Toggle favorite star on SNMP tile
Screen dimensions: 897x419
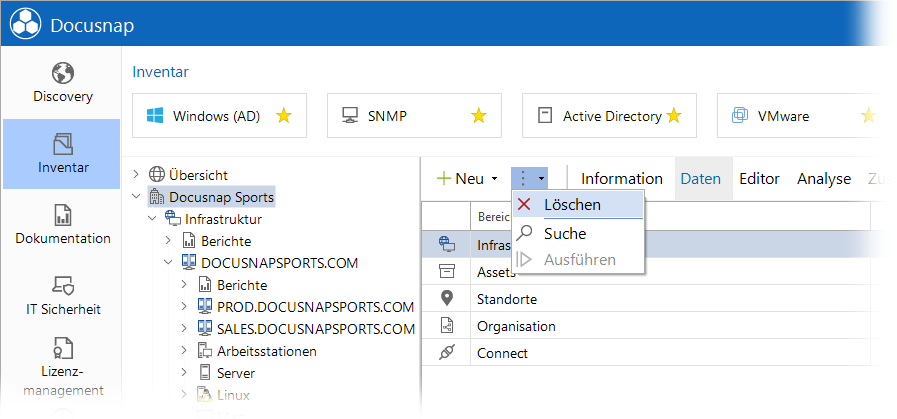[478, 116]
